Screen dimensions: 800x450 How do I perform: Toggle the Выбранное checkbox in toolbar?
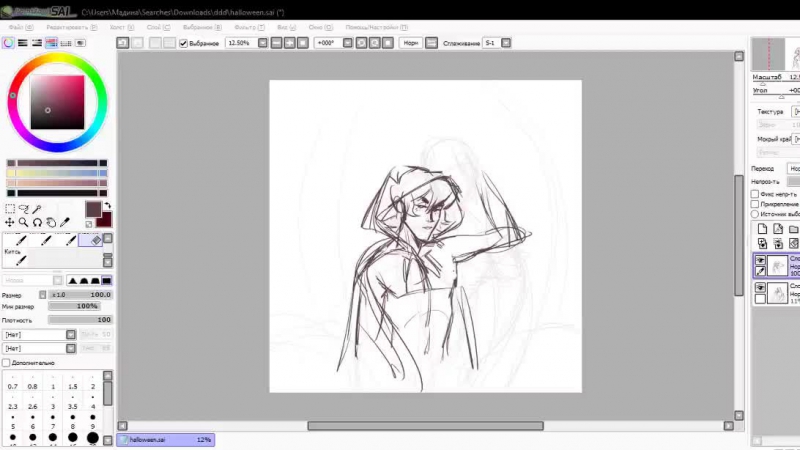pos(183,43)
